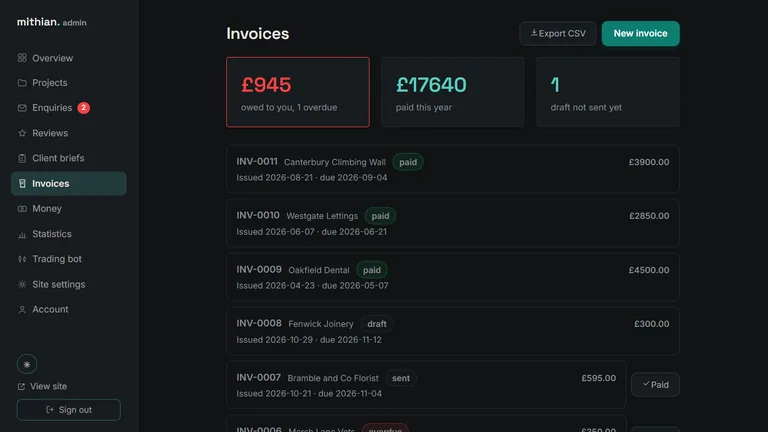Select the Invoices menu item

tap(69, 184)
